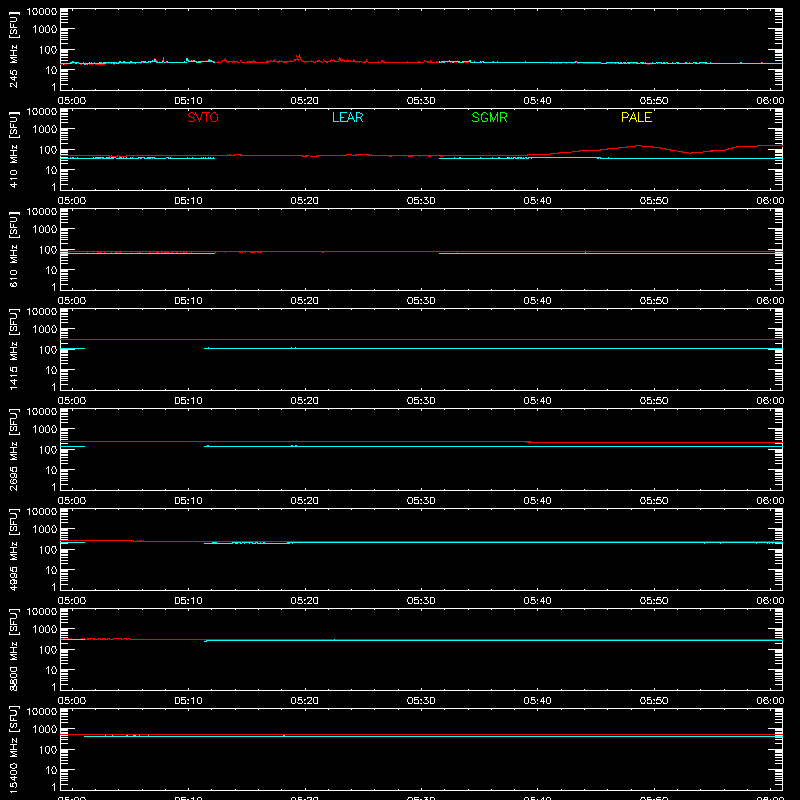Click the 10 tick label on 2695 MHz panel
Viewport: 800px width, 800px height.
click(51, 470)
